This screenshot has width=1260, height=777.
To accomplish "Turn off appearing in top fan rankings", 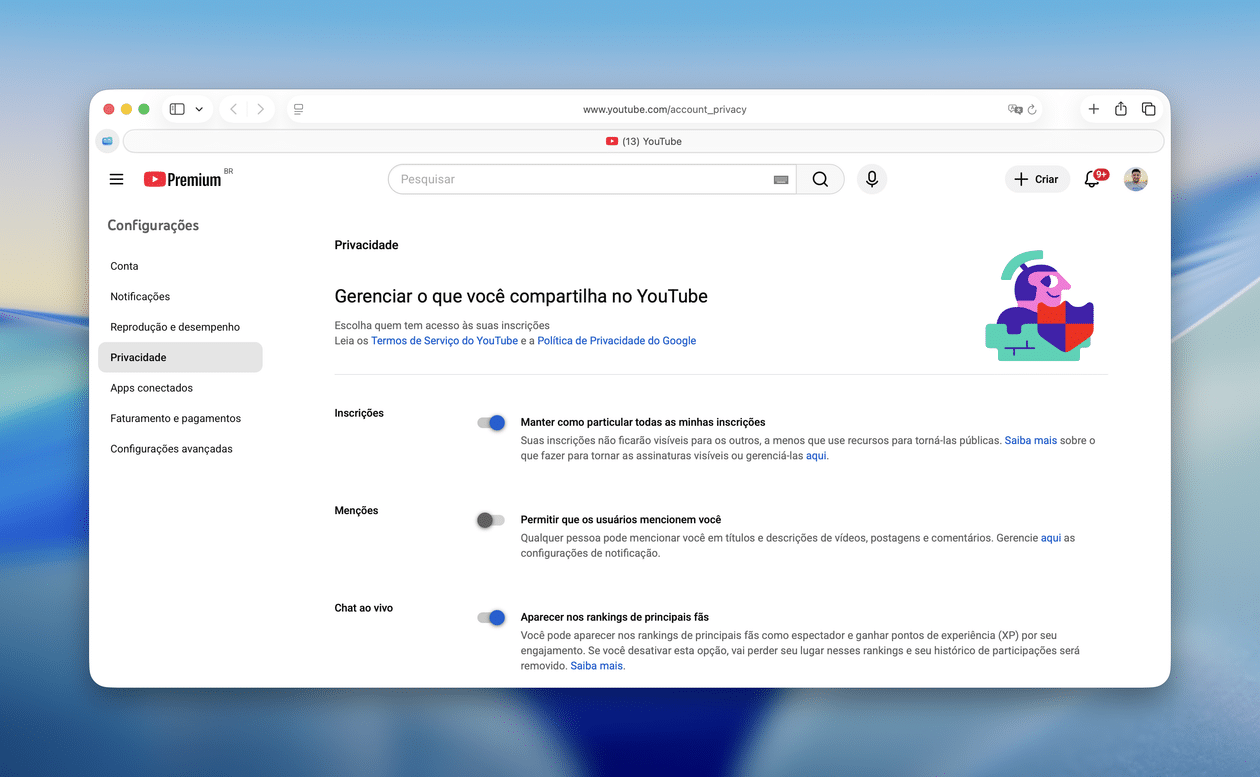I will 491,618.
